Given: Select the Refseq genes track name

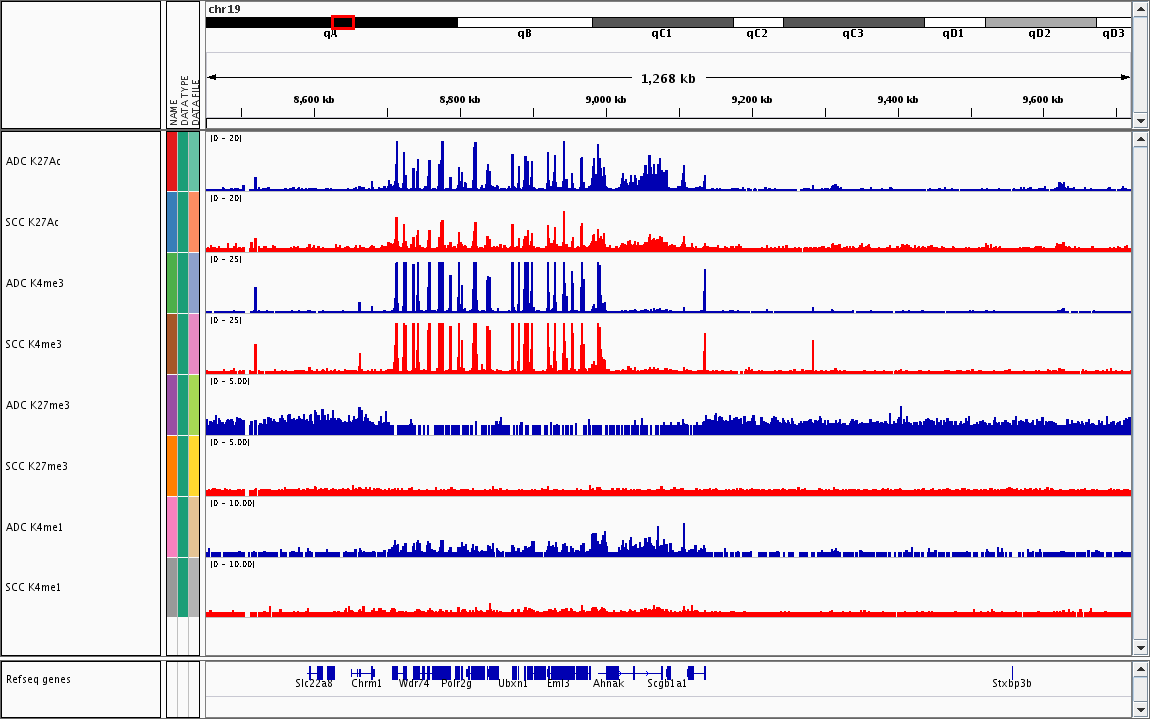Looking at the screenshot, I should click(38, 679).
